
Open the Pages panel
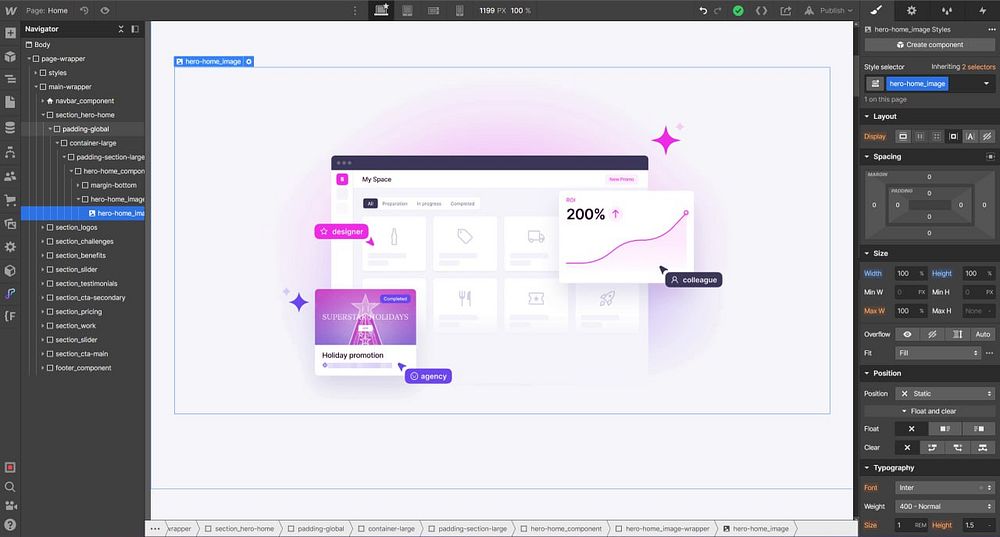point(10,102)
